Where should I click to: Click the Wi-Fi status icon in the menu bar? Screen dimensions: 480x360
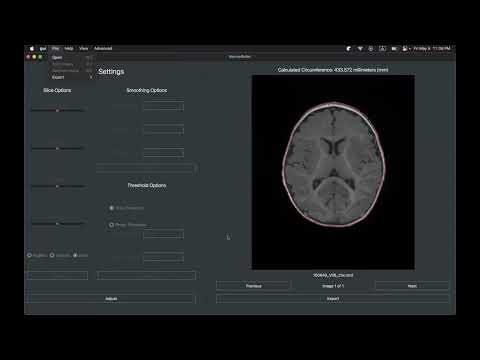360,49
